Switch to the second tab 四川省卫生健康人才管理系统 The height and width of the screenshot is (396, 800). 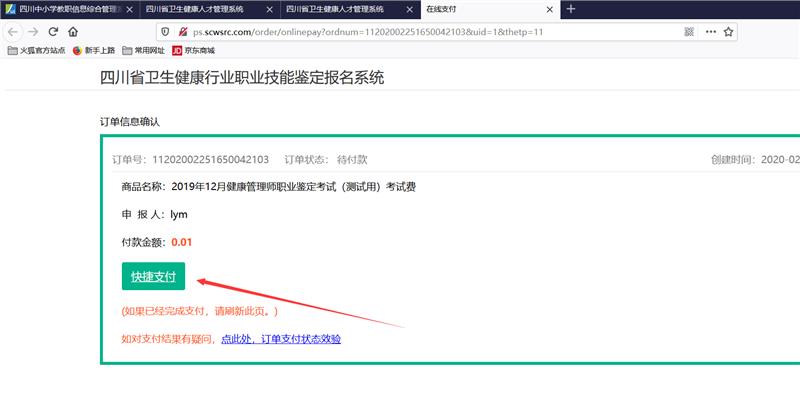coord(210,10)
